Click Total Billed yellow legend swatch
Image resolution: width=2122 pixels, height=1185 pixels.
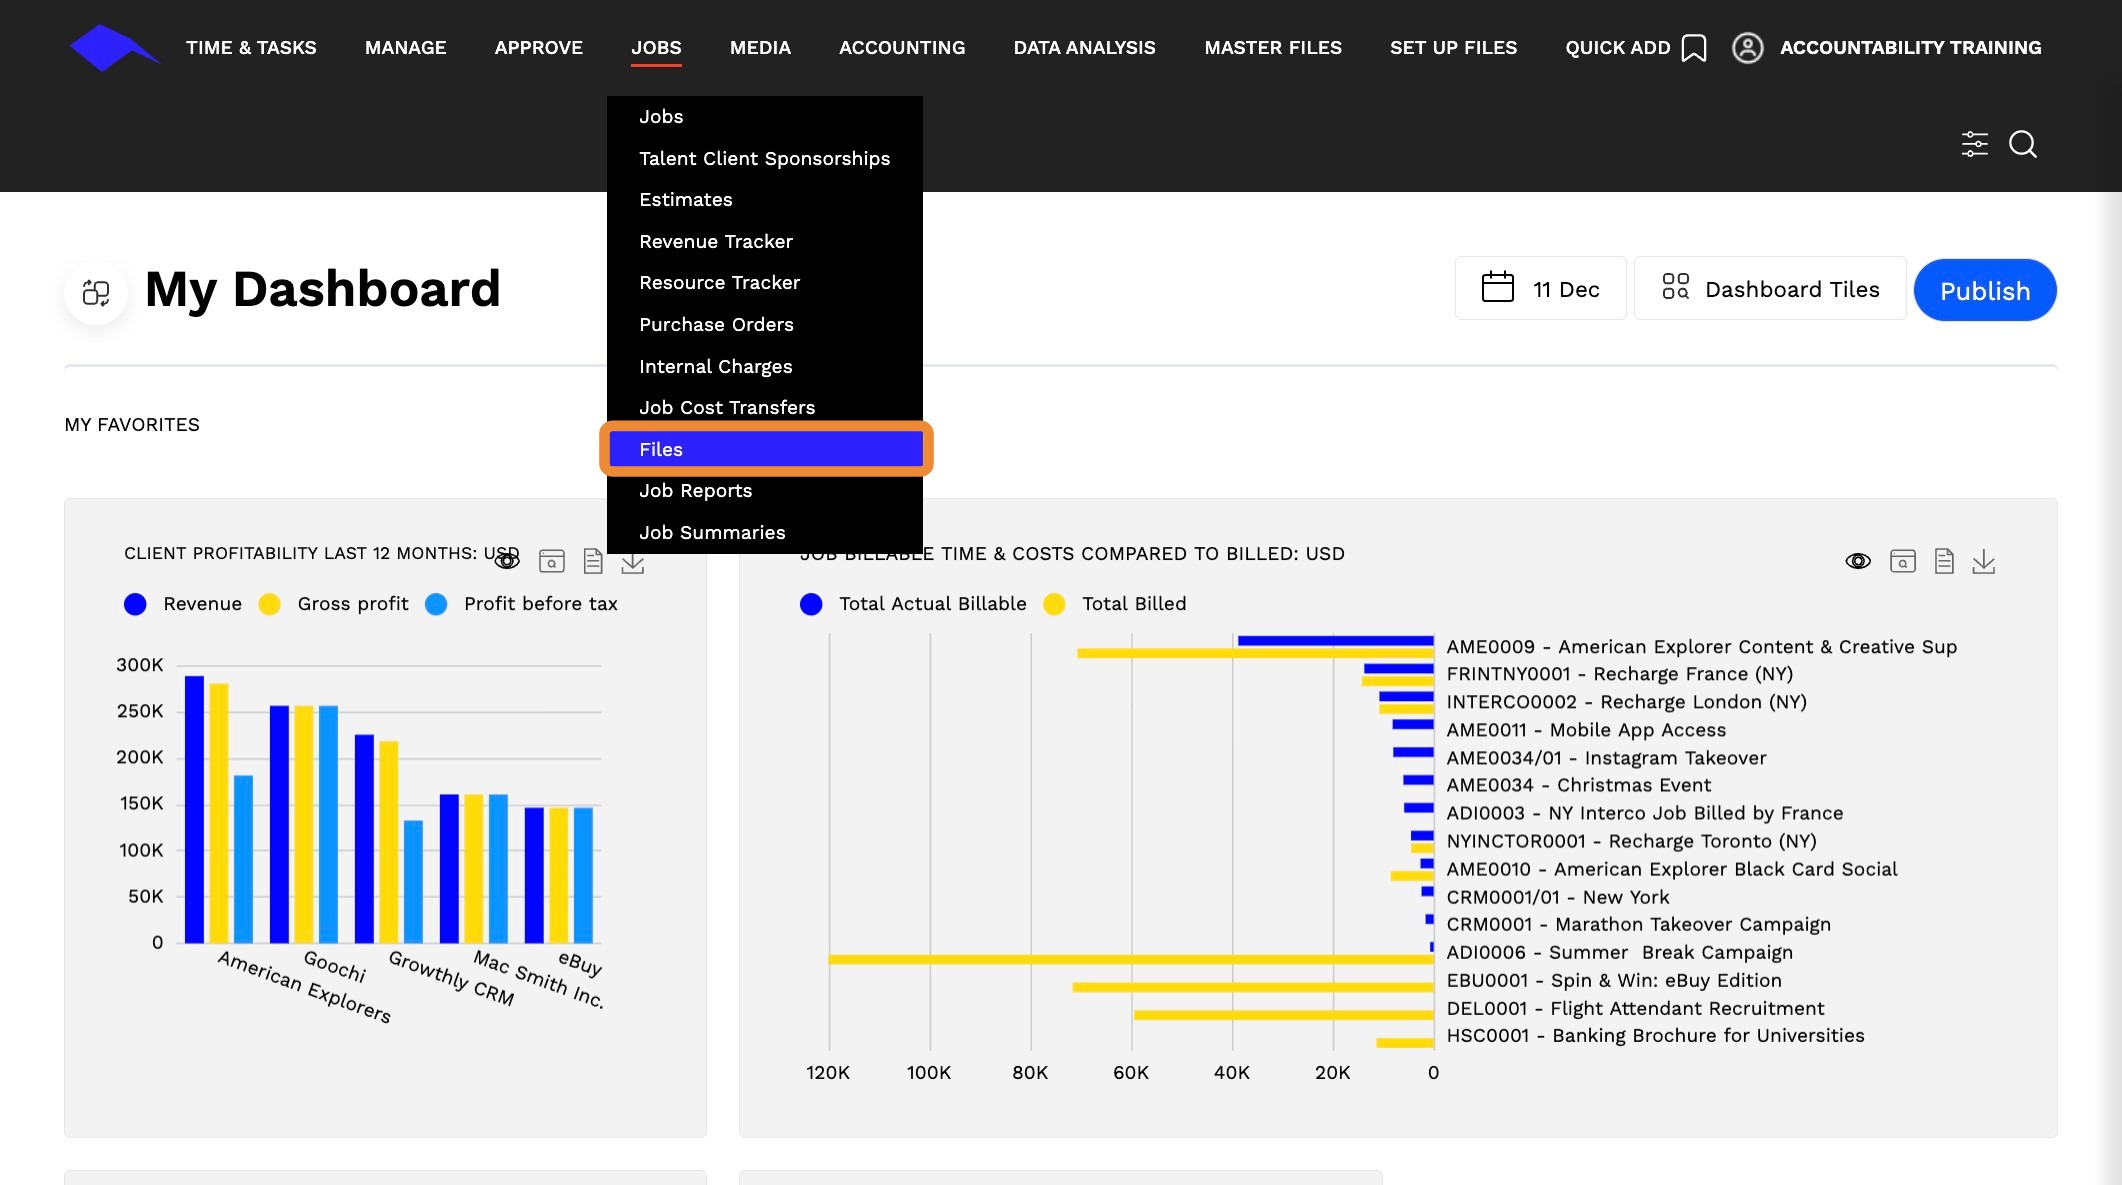(1054, 604)
